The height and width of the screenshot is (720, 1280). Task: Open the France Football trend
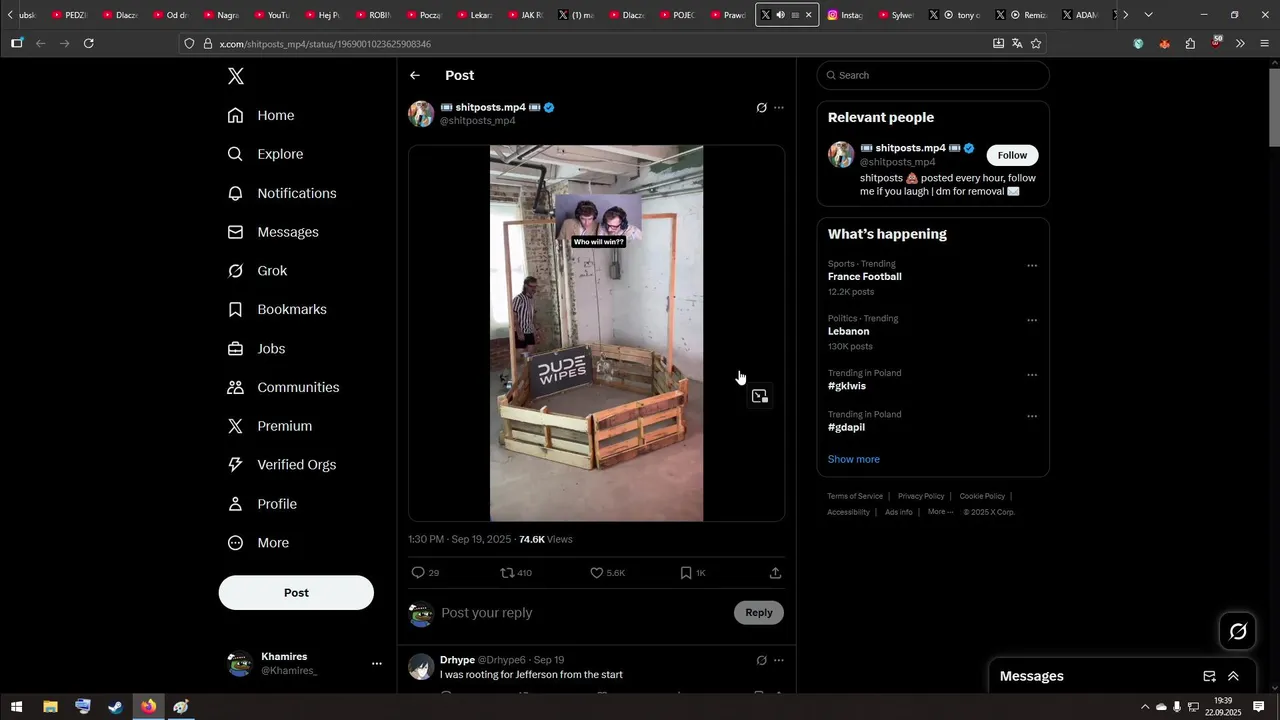point(865,277)
